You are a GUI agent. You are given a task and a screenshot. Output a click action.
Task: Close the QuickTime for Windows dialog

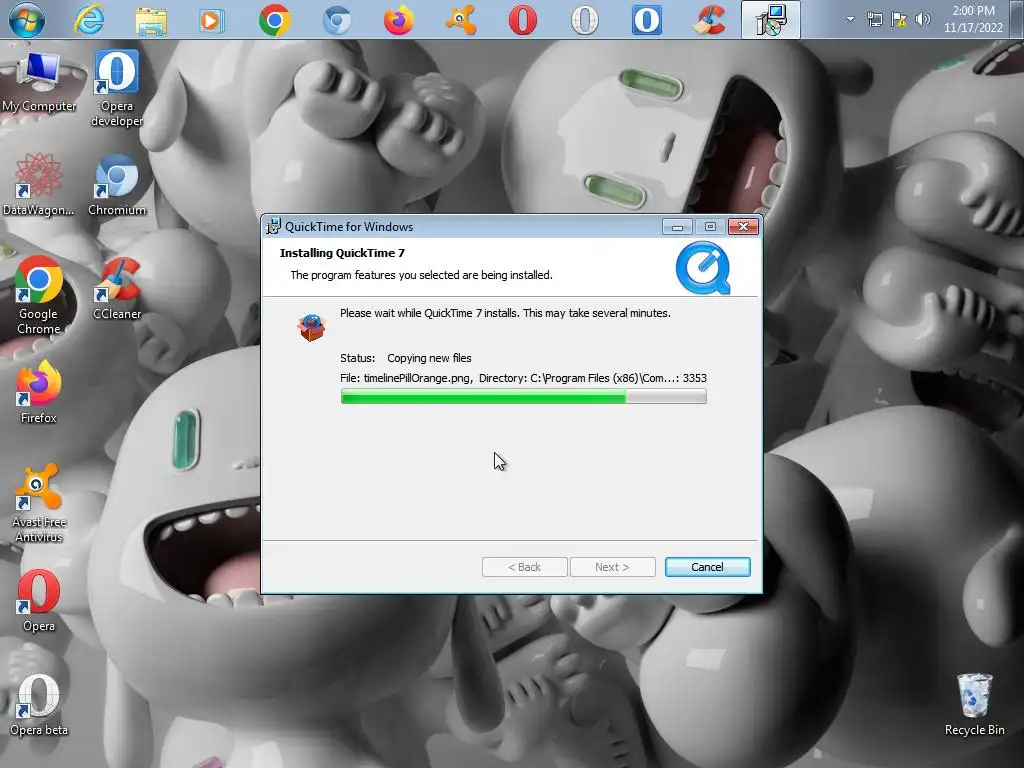[x=743, y=227]
